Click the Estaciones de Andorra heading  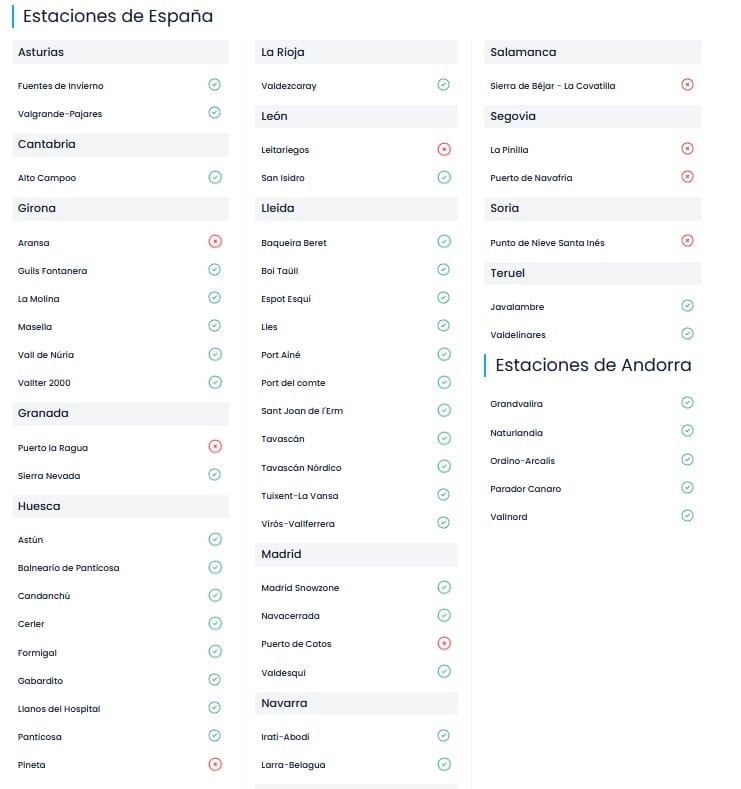click(x=593, y=365)
